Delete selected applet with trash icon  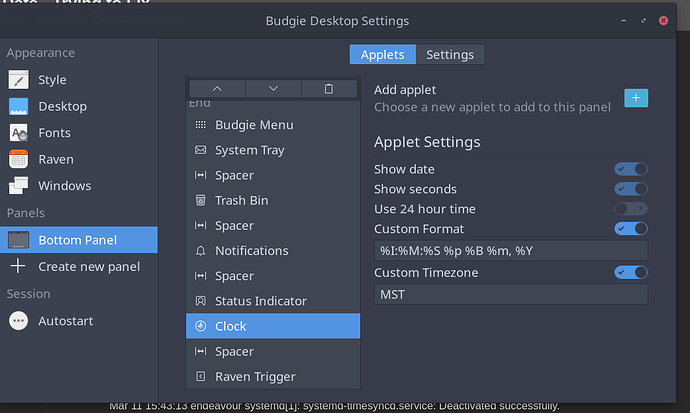click(329, 89)
